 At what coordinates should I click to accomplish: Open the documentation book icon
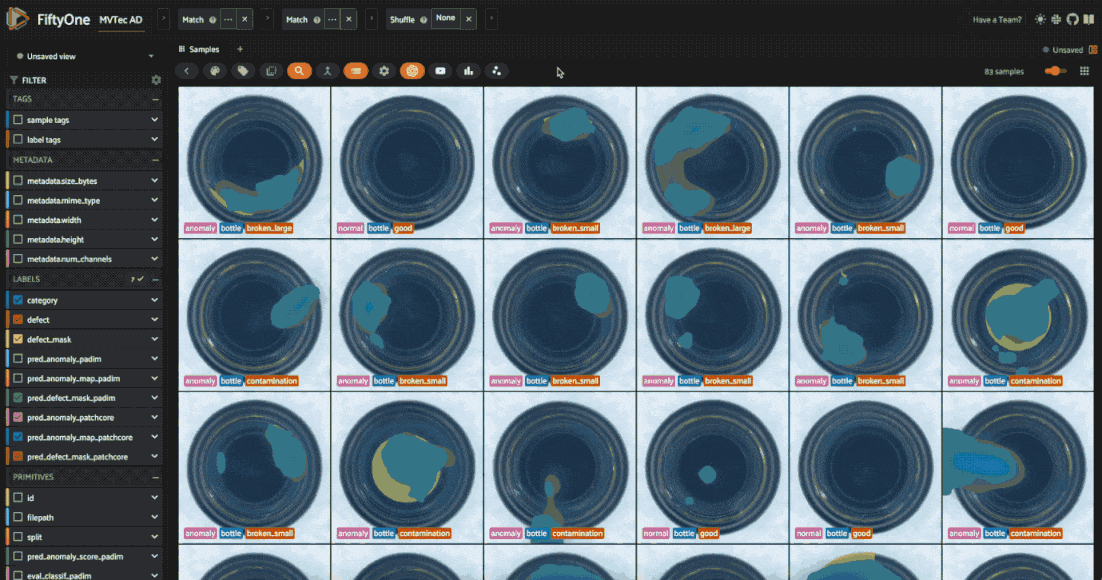[x=1089, y=20]
